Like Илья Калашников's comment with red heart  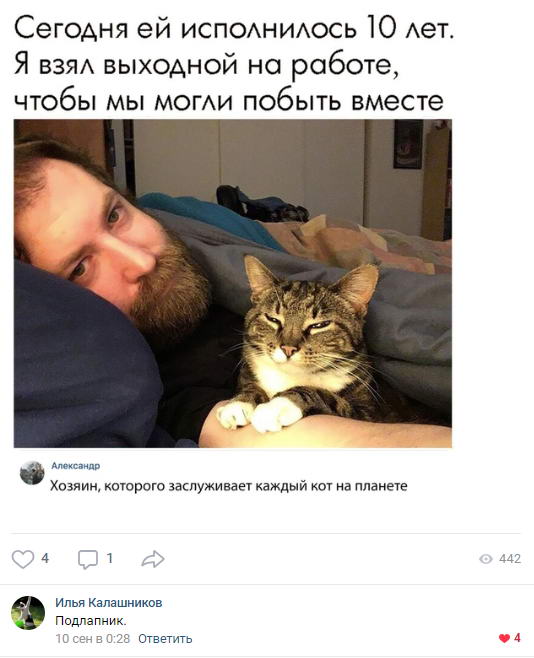coord(504,638)
